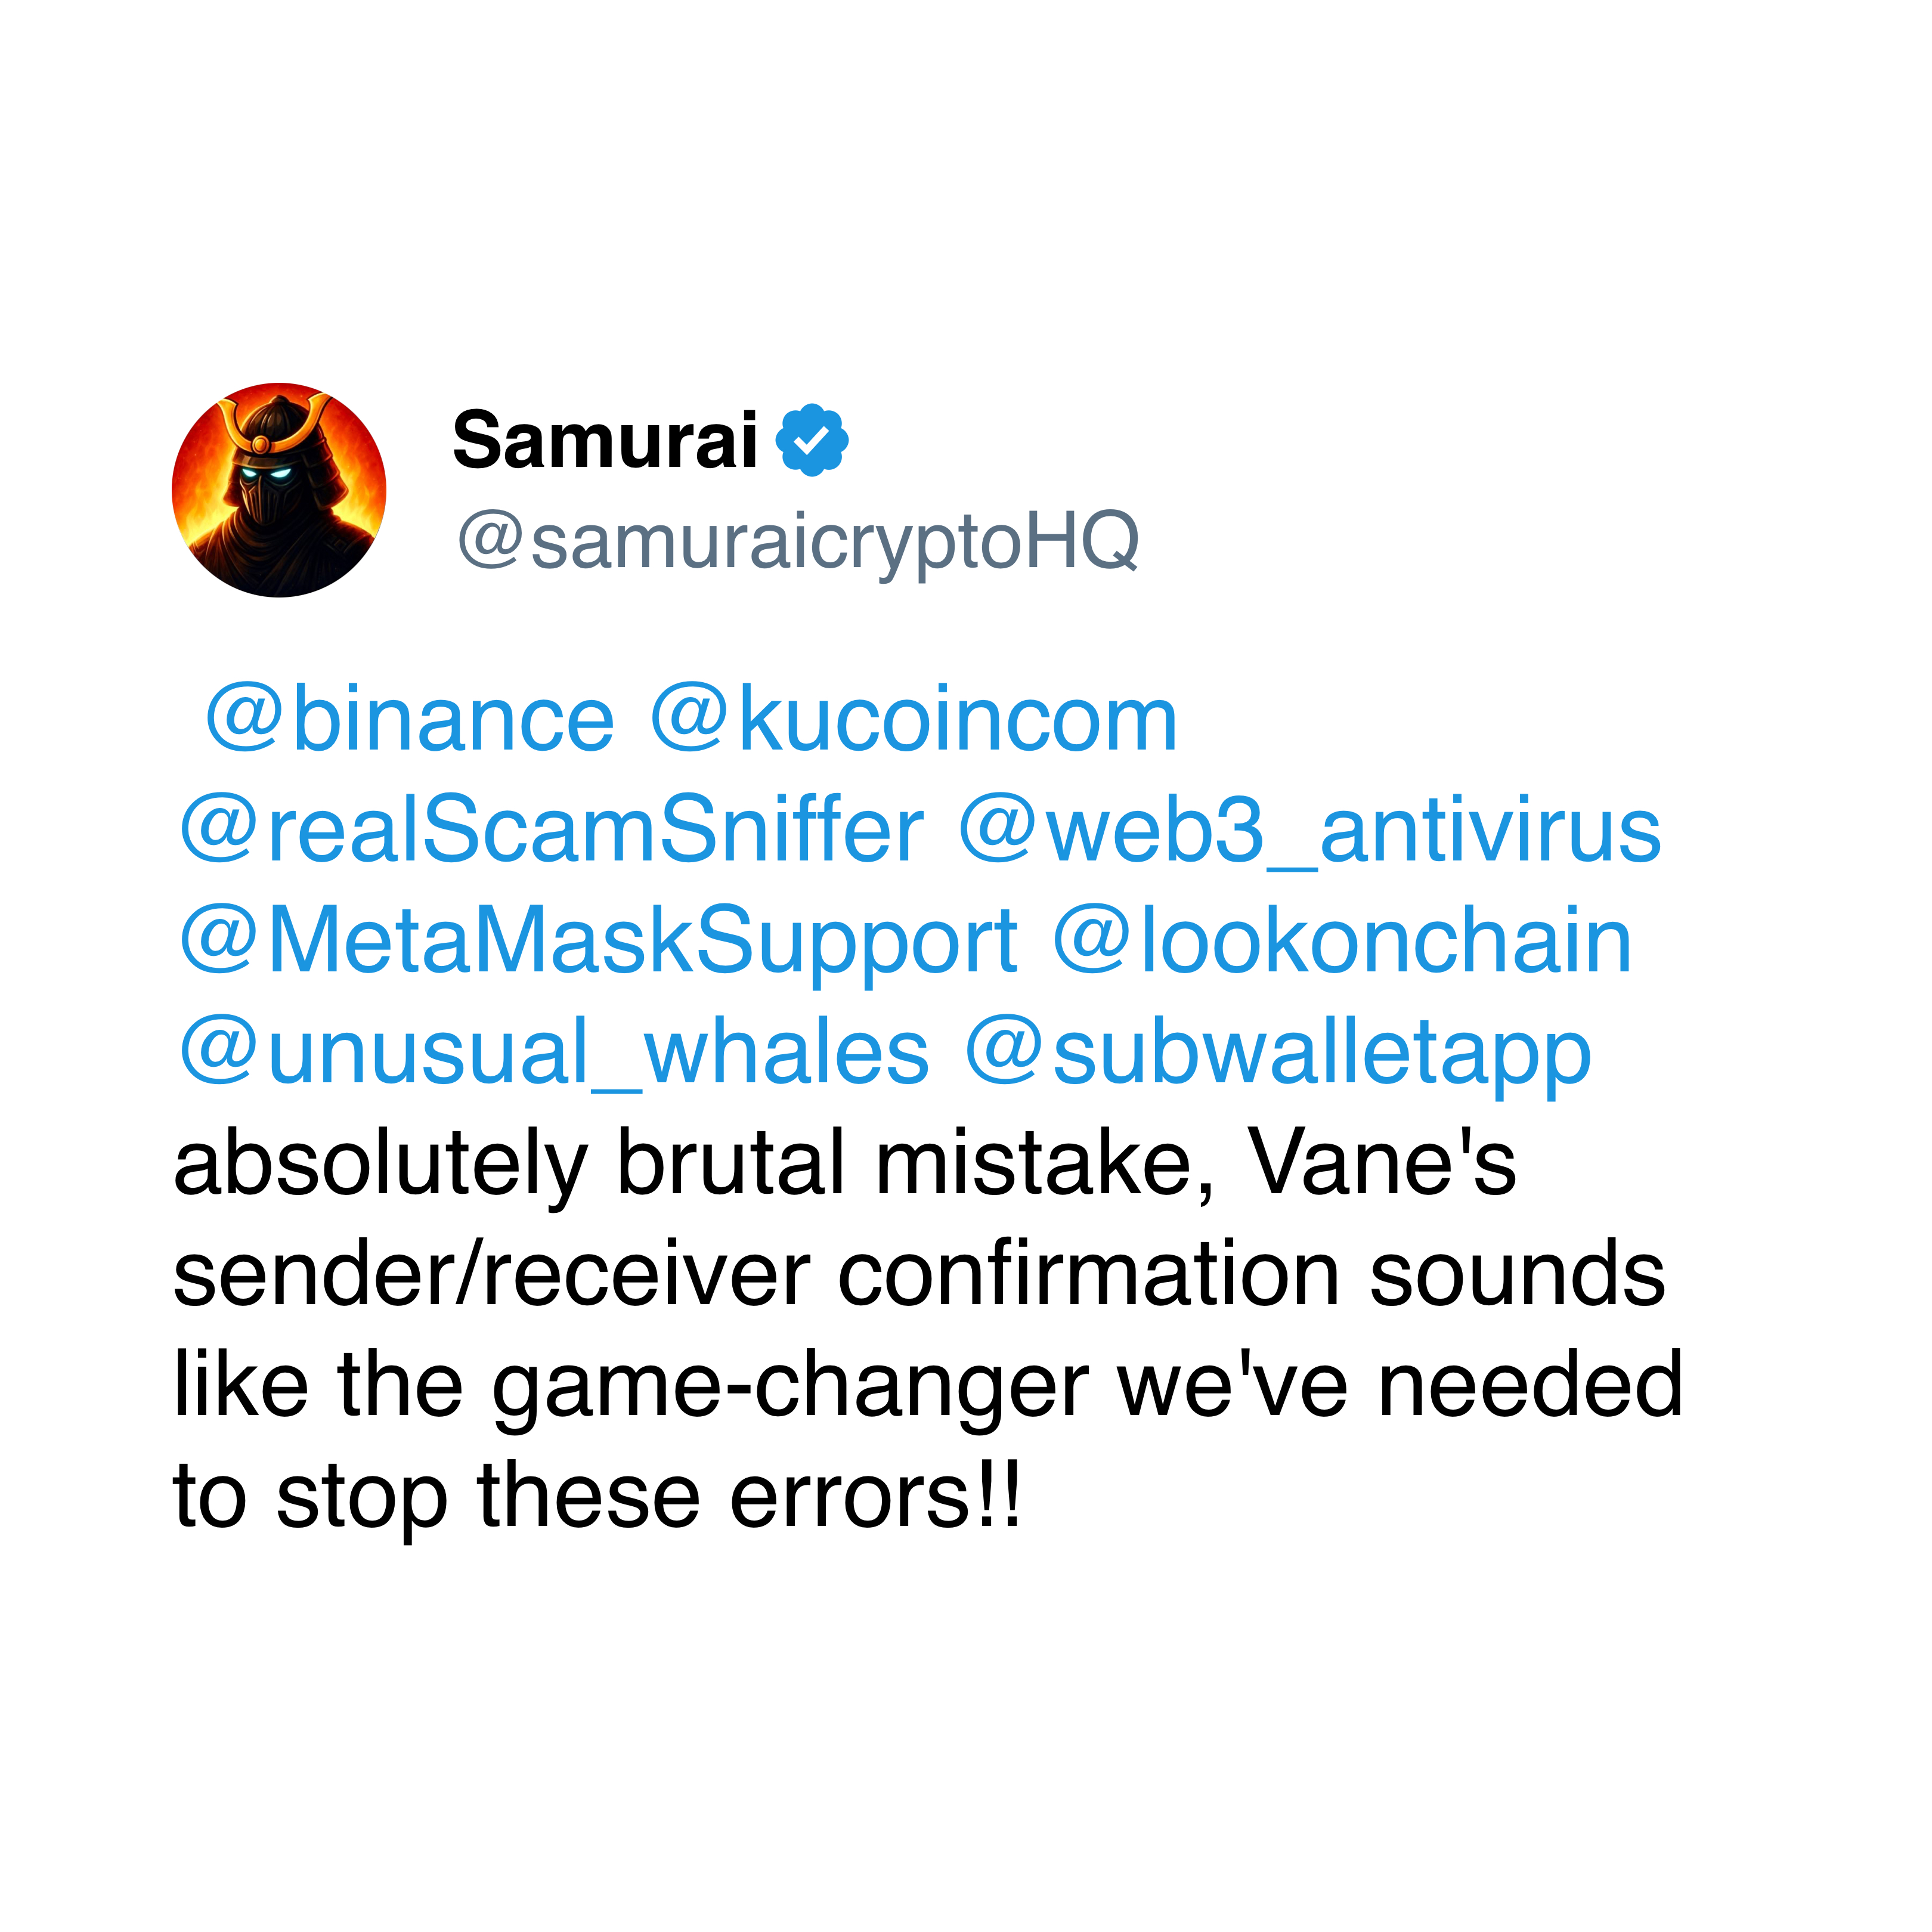Go to the @MetaMaskSupport mention
The width and height of the screenshot is (1932, 1932).
click(x=598, y=942)
